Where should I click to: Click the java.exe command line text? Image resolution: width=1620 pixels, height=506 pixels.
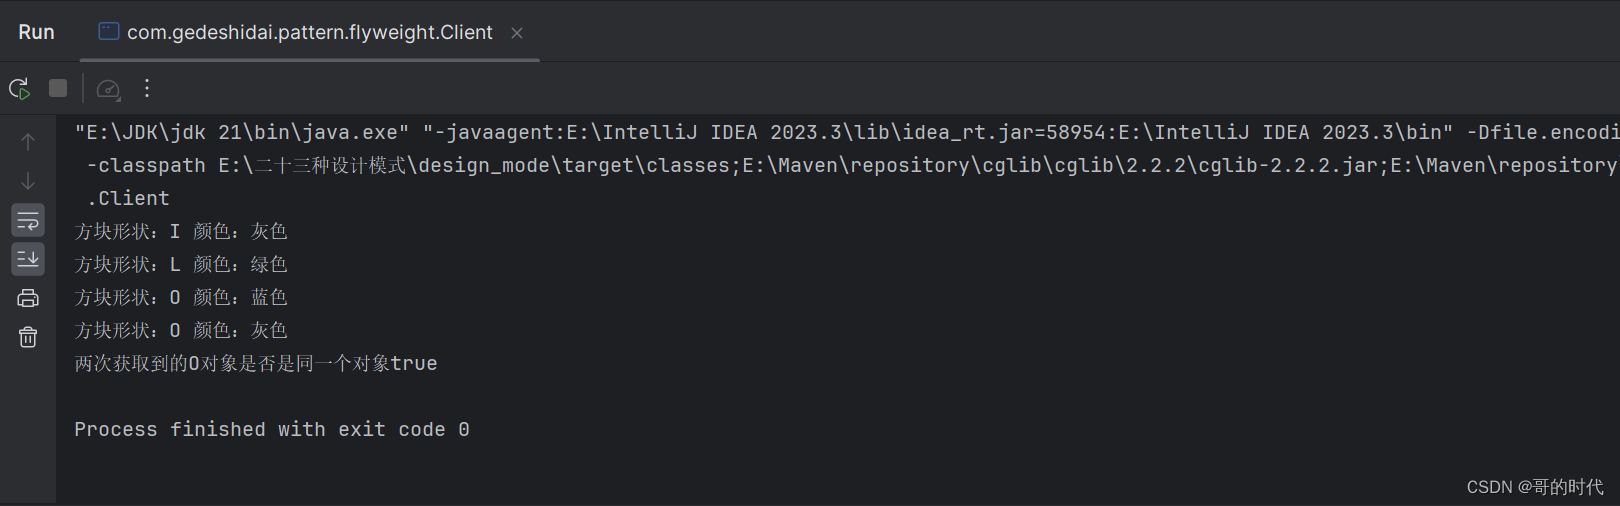[x=242, y=133]
